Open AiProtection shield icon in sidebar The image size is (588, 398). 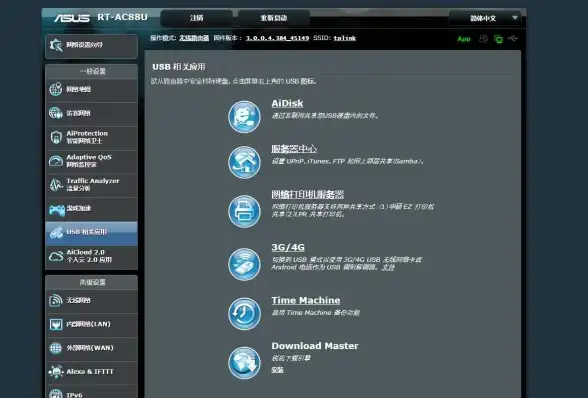(x=56, y=137)
